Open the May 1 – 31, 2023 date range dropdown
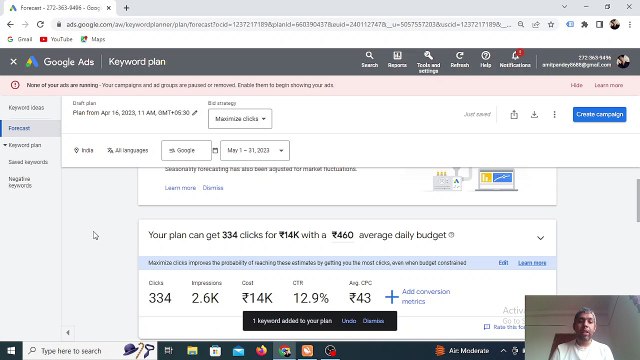640x360 pixels. click(255, 150)
